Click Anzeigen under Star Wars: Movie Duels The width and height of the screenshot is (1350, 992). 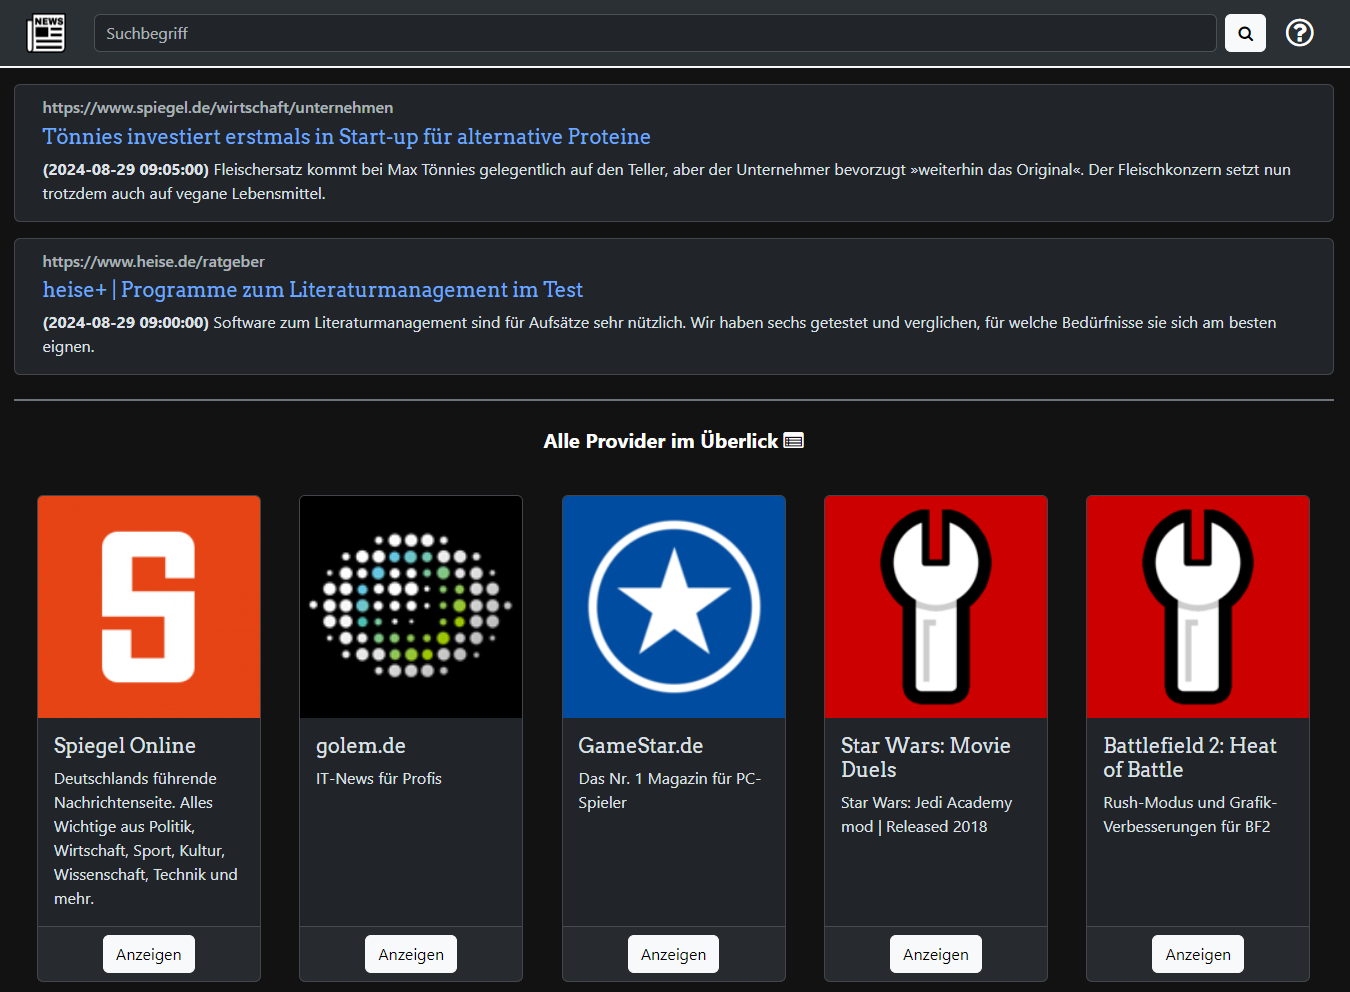(936, 954)
